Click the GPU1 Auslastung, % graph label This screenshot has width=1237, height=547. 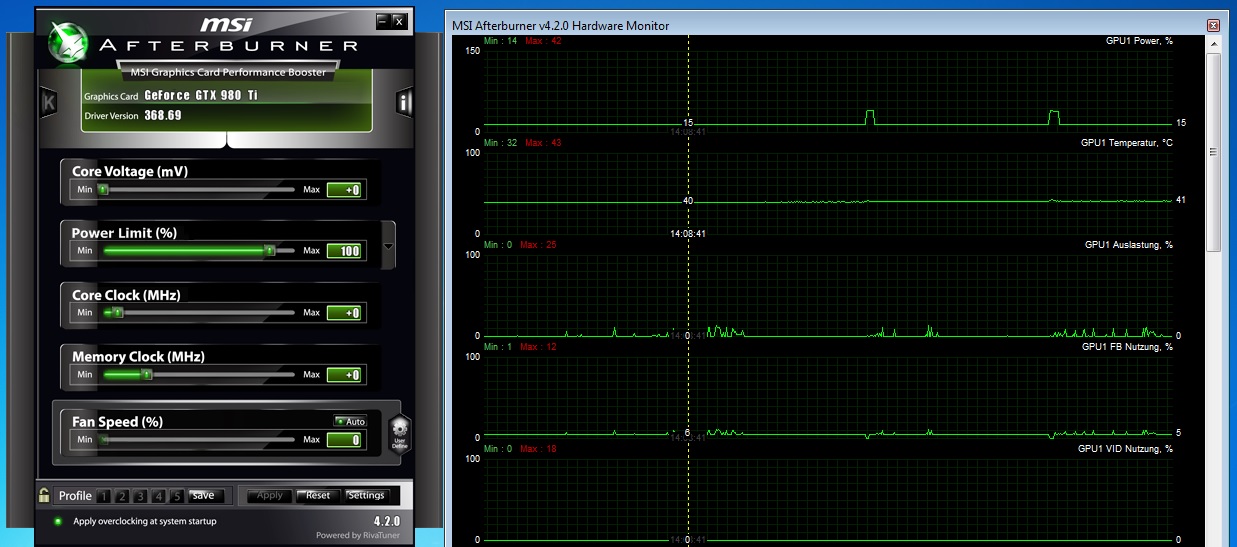1129,245
